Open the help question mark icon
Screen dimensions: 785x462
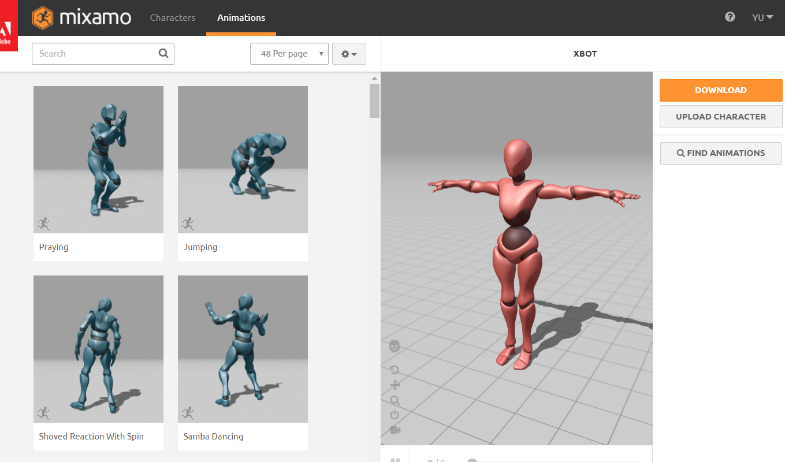point(730,18)
